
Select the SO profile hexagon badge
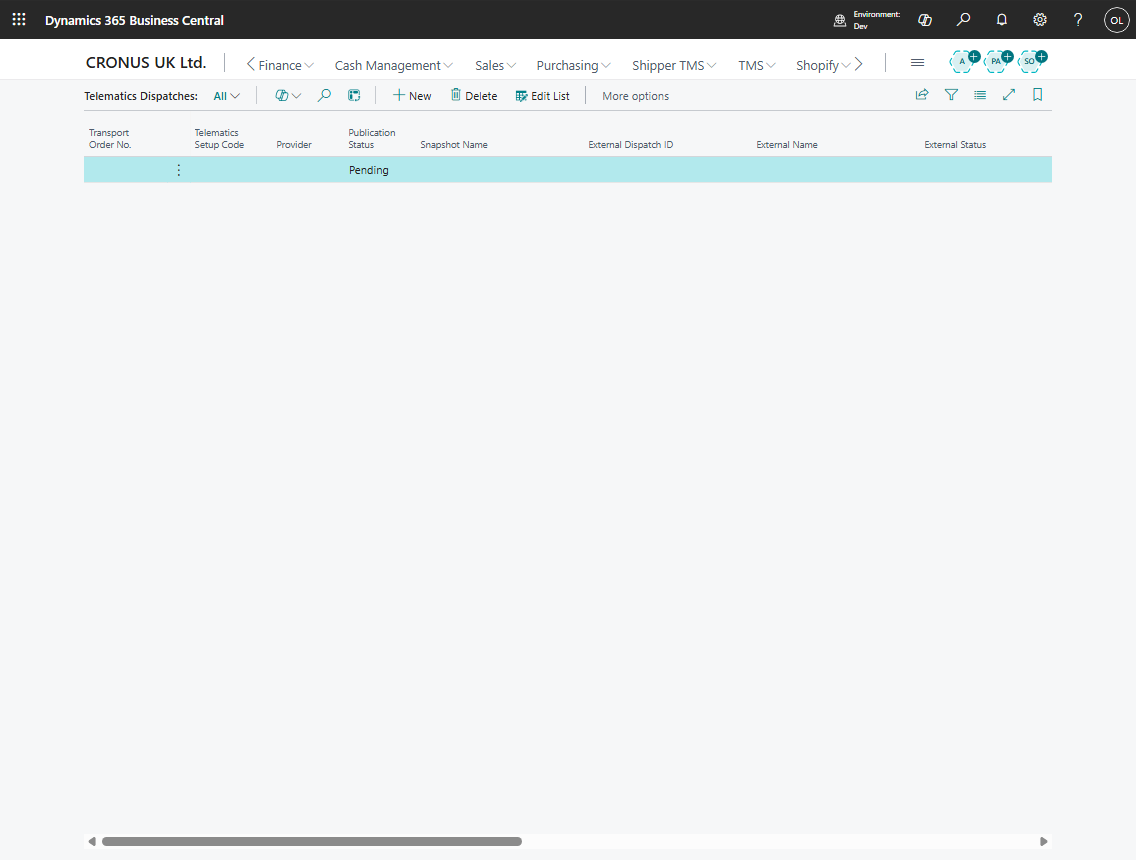click(x=1032, y=62)
